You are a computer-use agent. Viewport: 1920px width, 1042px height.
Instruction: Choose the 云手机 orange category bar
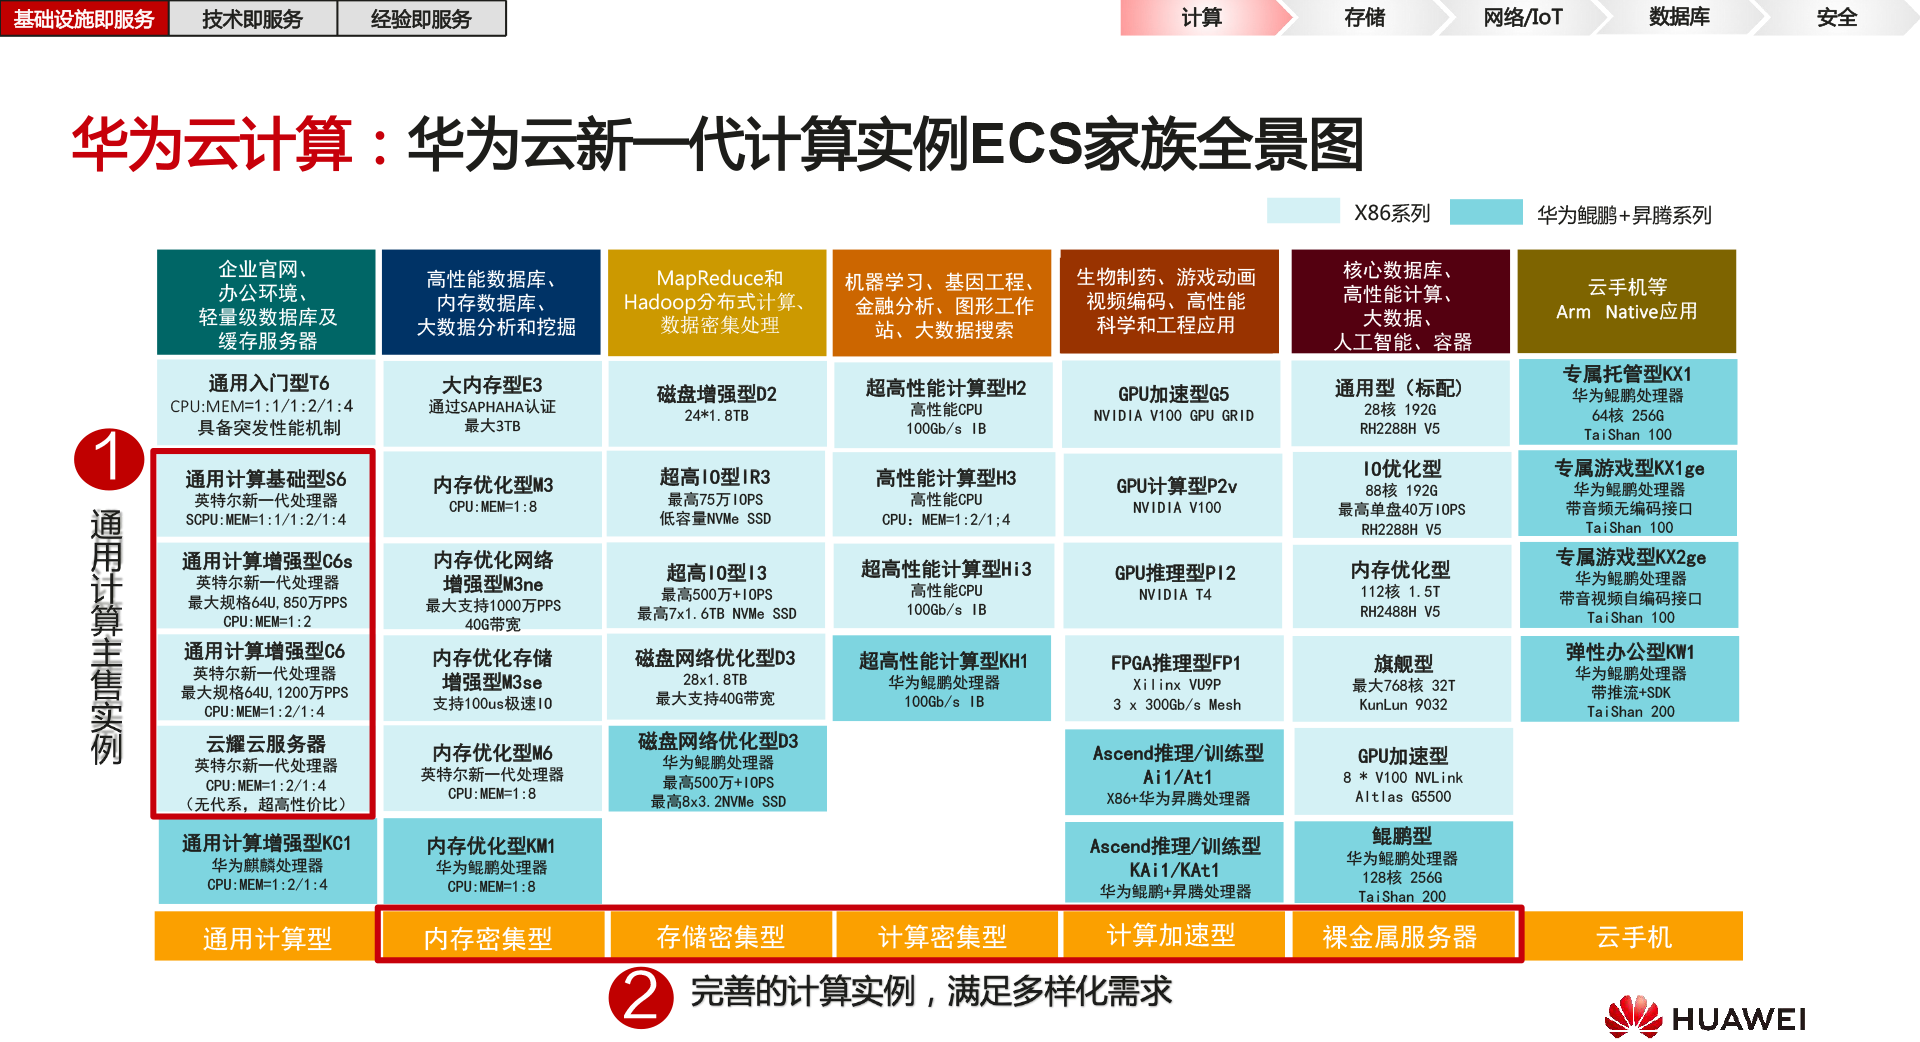coord(1633,936)
